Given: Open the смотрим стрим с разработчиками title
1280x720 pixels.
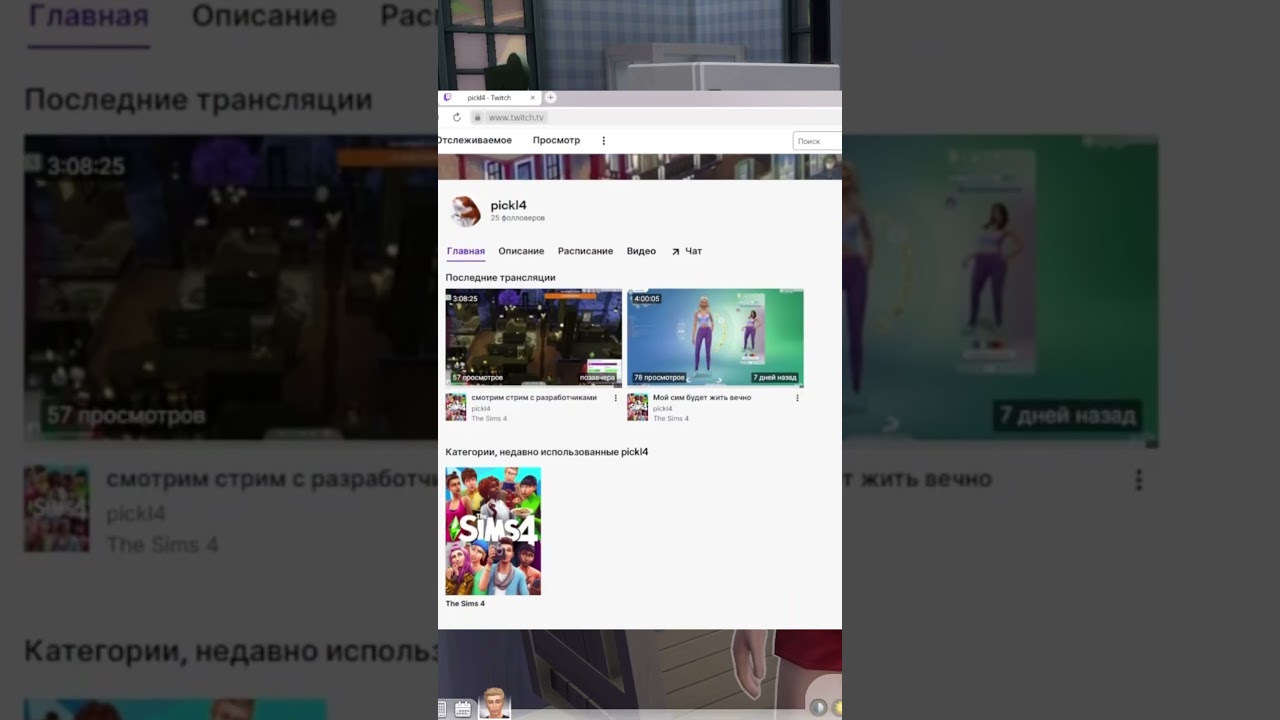Looking at the screenshot, I should click(534, 398).
